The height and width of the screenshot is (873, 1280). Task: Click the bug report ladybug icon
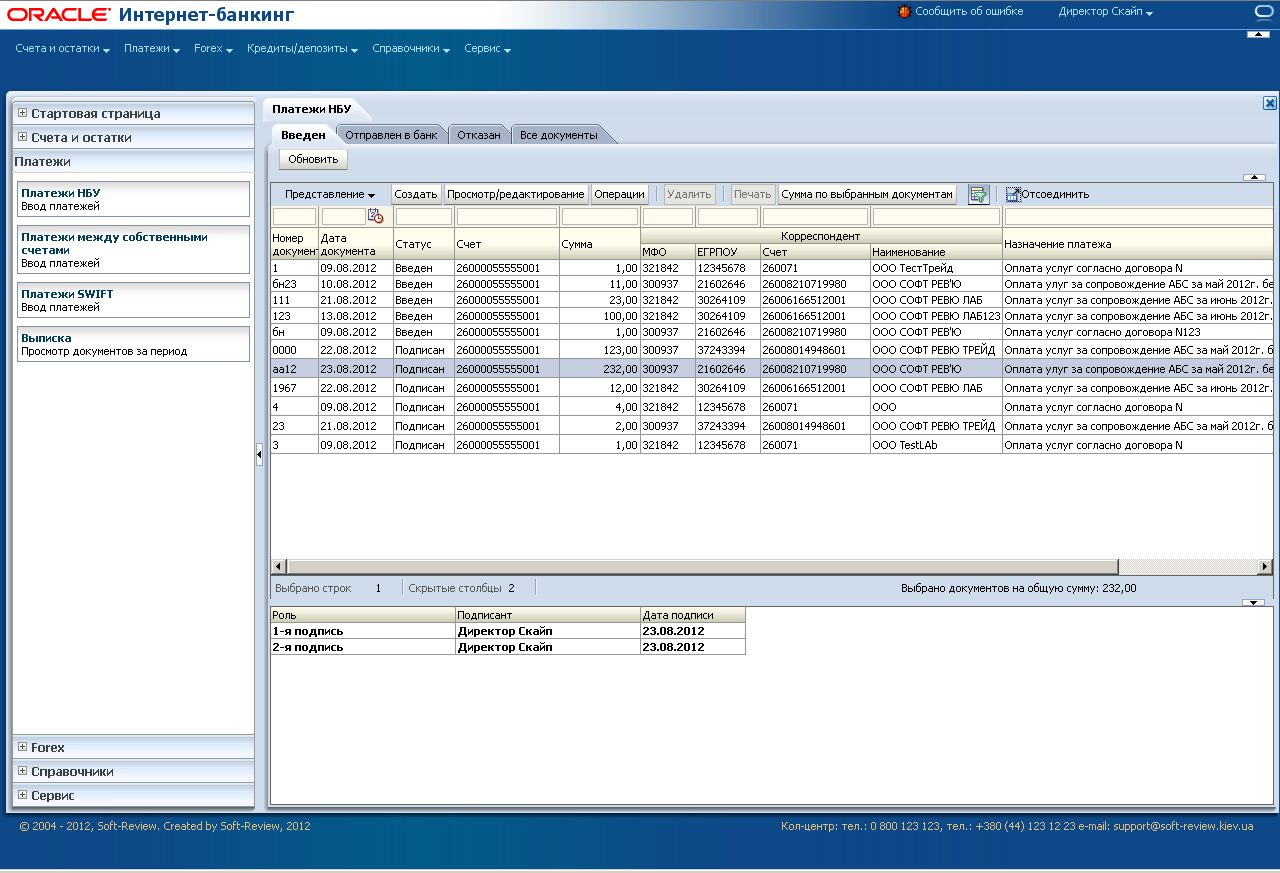[x=904, y=12]
